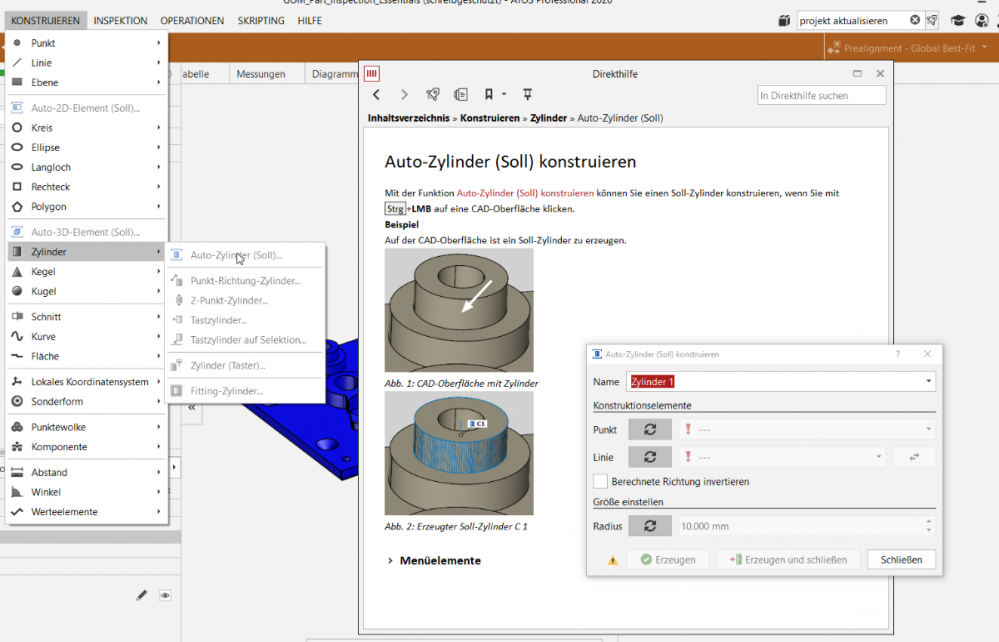
Task: Open the table of contents icon in Direkthilfe
Action: [460, 95]
